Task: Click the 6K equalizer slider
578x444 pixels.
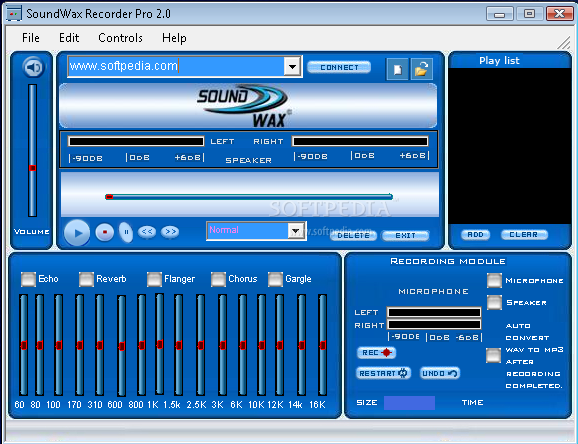Action: pos(243,345)
